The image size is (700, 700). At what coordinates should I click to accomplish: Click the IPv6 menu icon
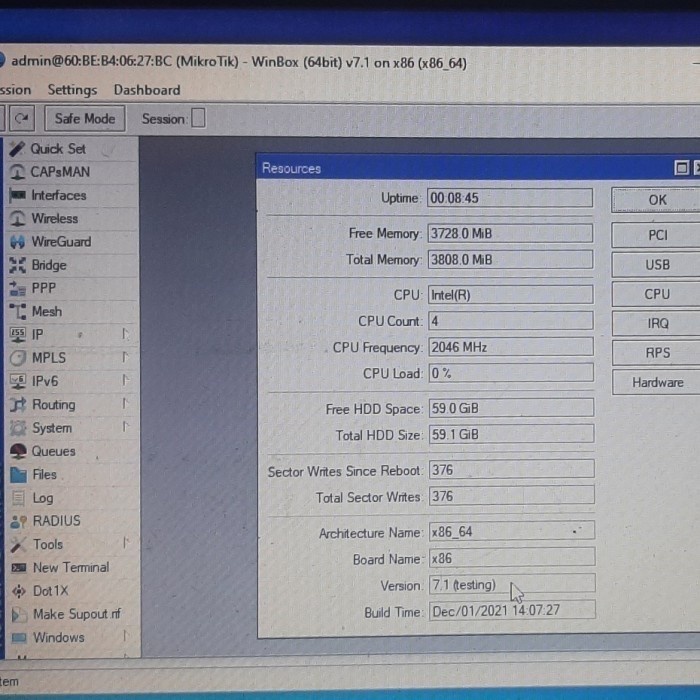click(18, 381)
